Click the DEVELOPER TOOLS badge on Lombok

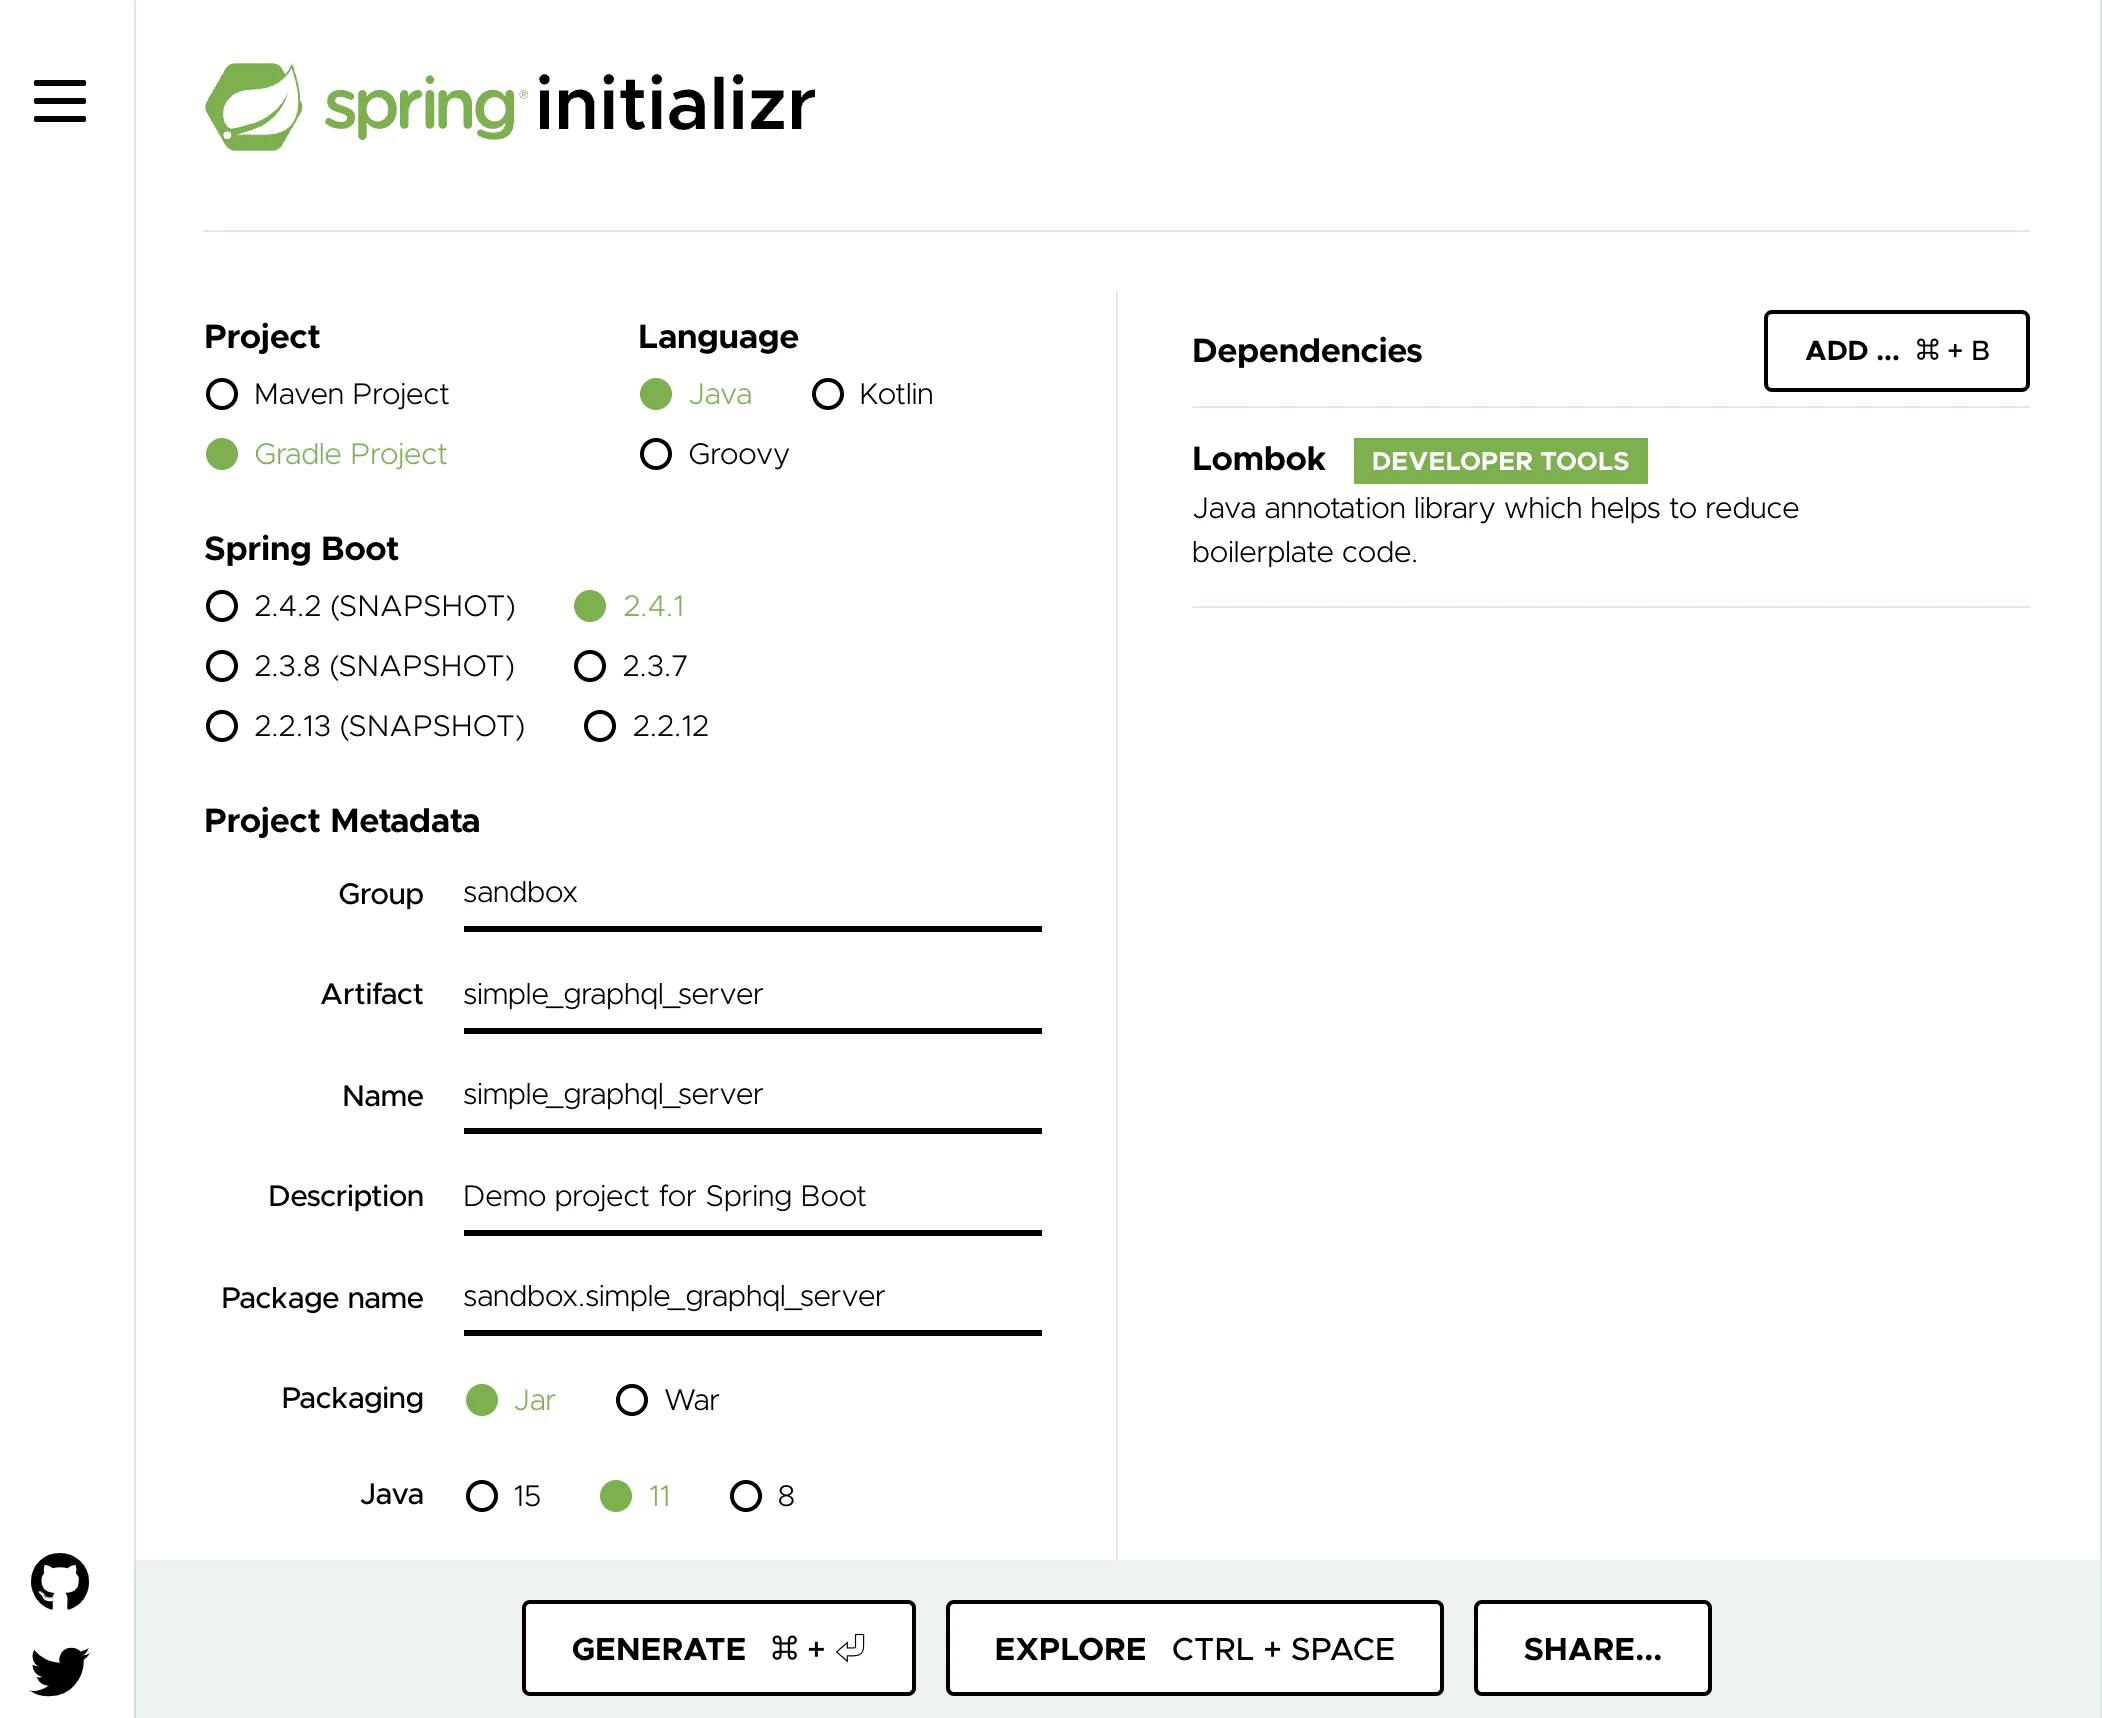[x=1500, y=460]
